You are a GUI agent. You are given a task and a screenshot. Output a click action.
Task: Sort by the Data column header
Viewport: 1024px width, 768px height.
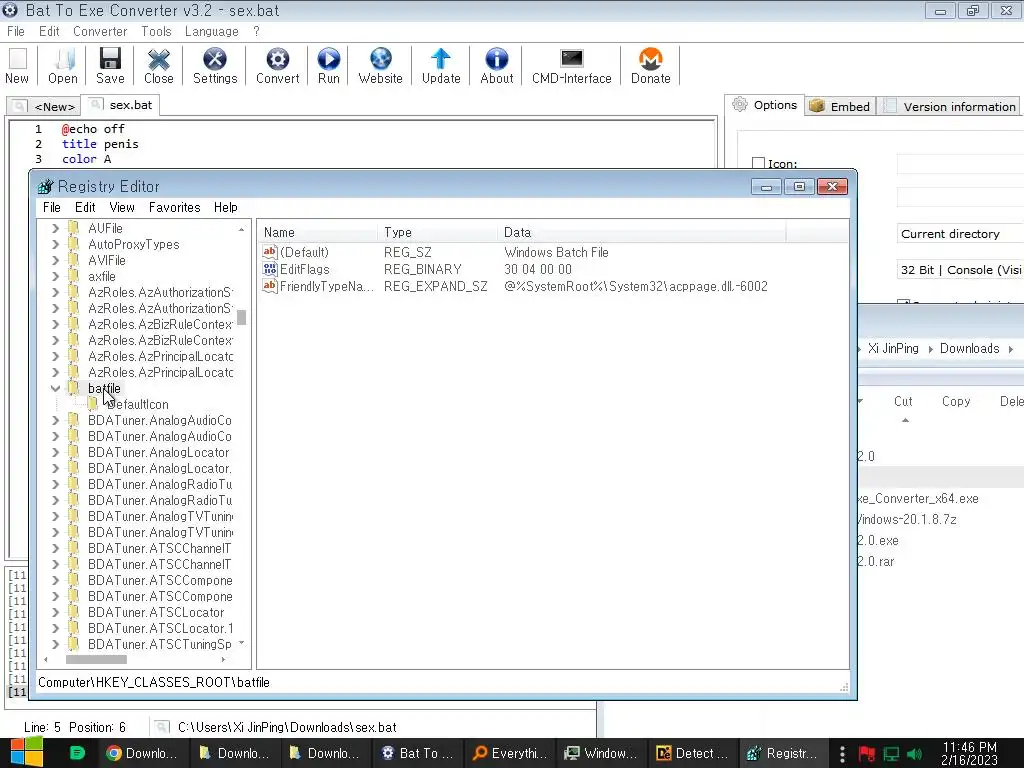(642, 232)
